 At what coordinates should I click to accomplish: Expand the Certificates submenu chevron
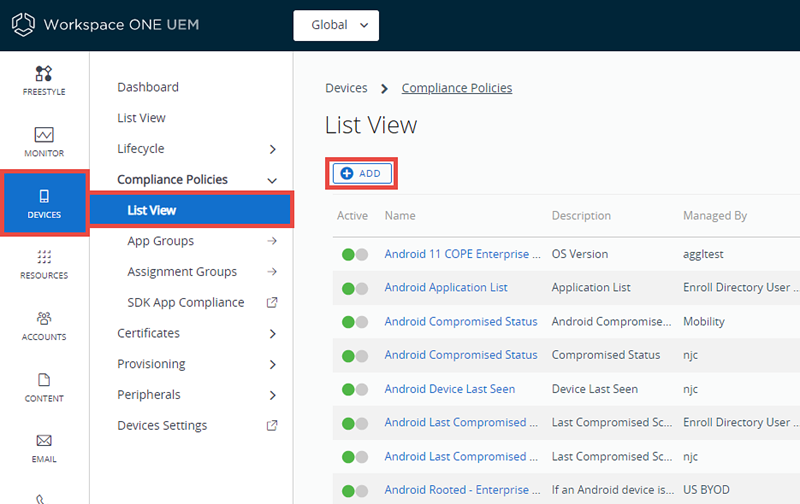tap(272, 334)
